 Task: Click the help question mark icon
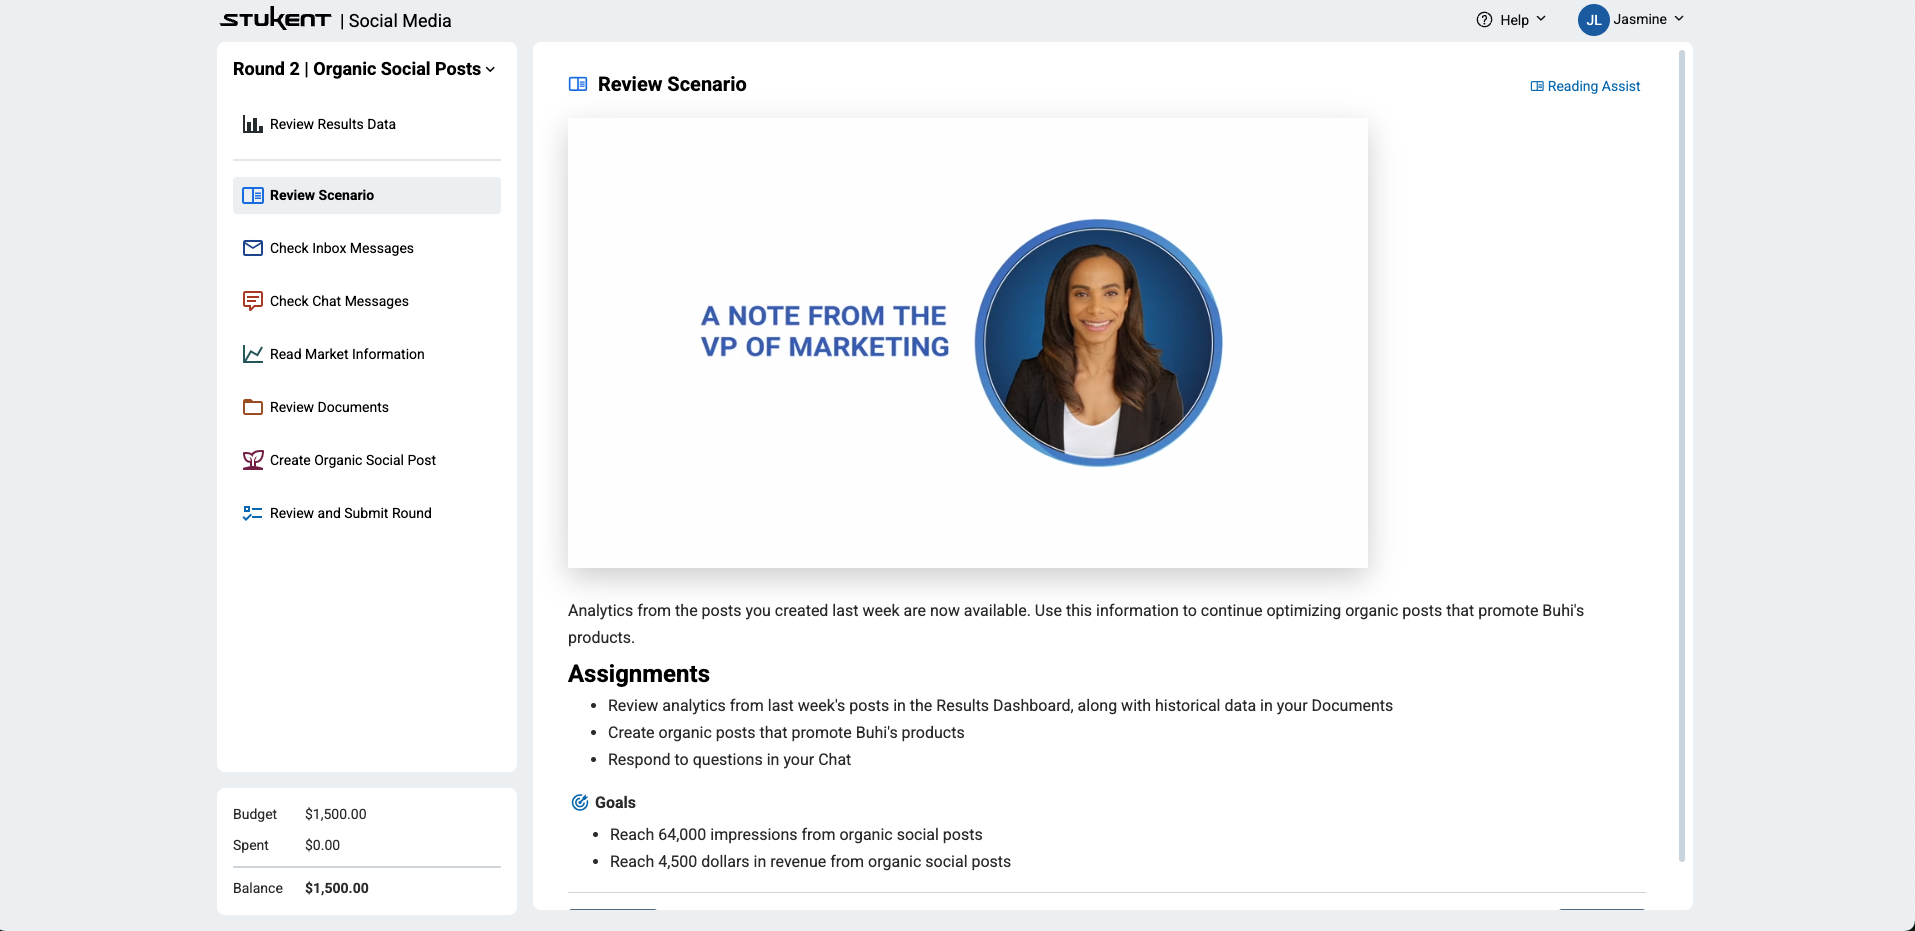(1484, 20)
